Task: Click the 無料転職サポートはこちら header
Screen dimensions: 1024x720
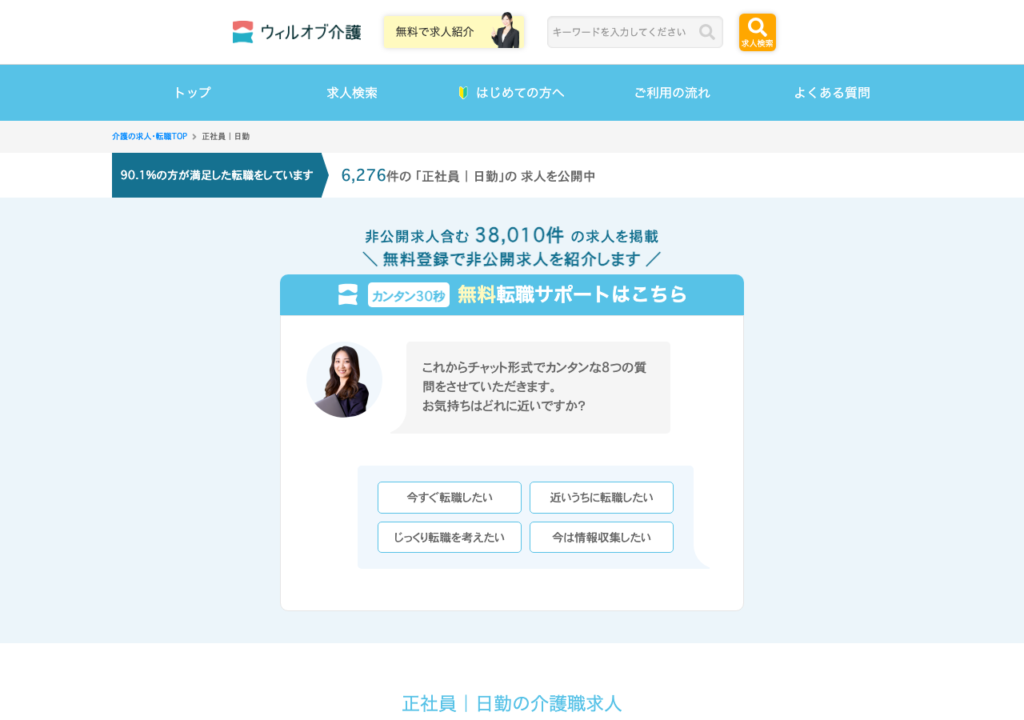Action: [572, 294]
